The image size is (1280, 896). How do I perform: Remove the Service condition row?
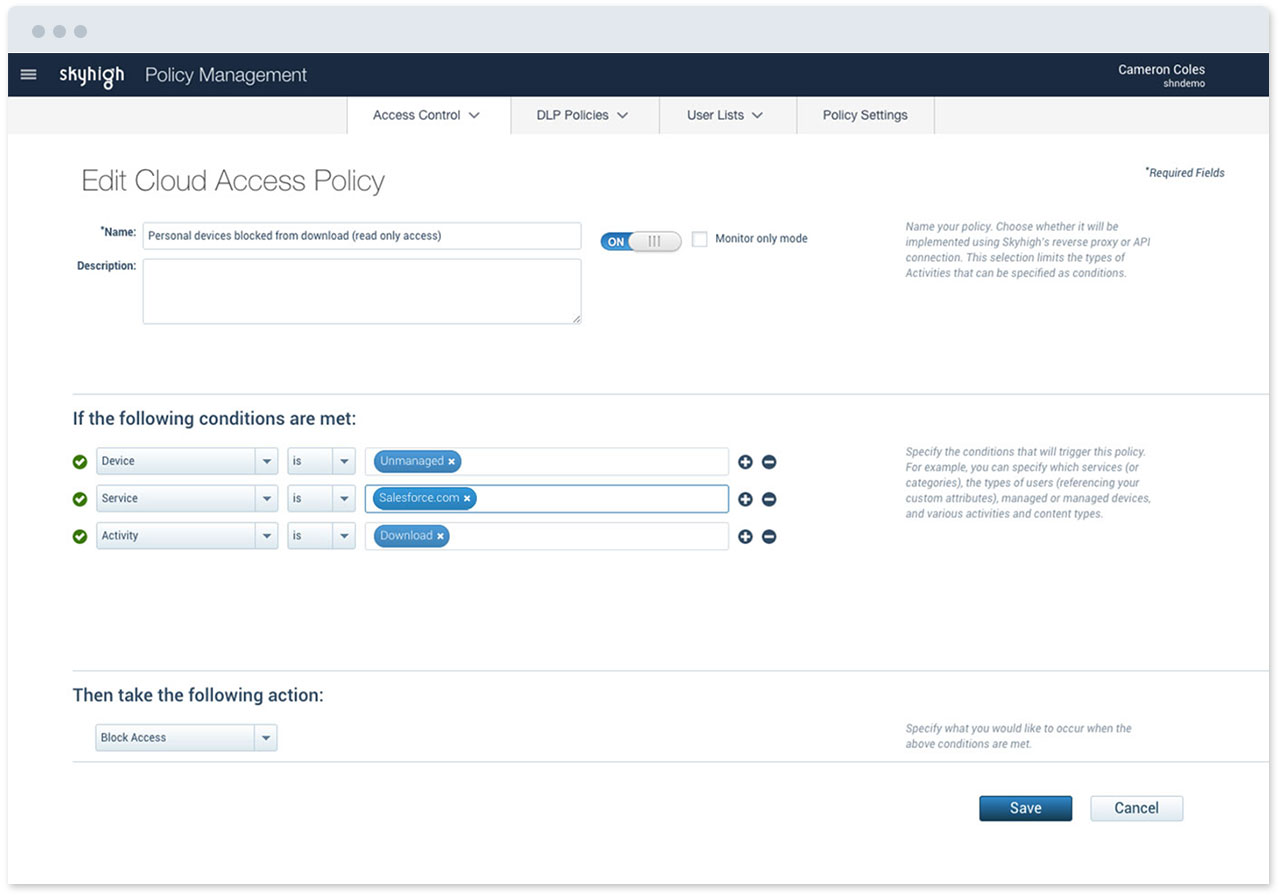pos(769,499)
